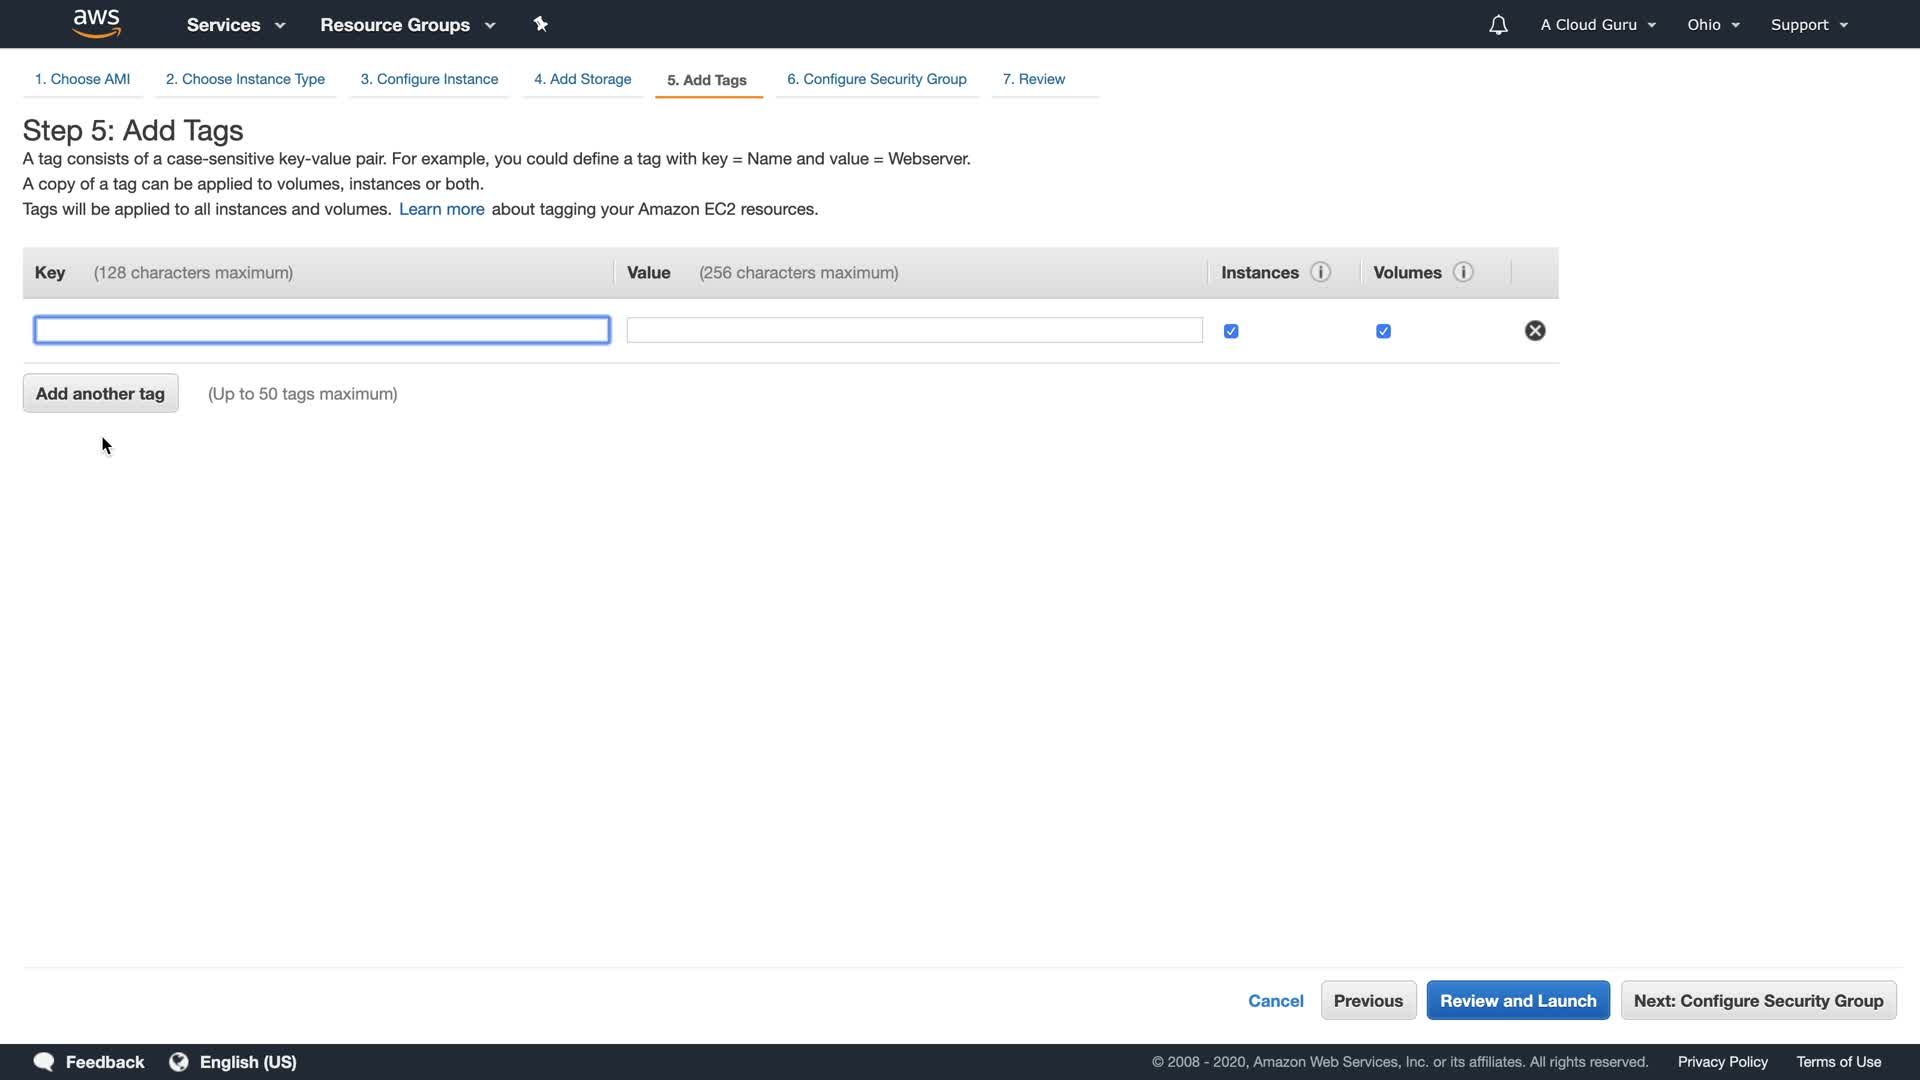Click the pin shortcut icon in navbar
This screenshot has height=1080, width=1920.
click(x=541, y=24)
